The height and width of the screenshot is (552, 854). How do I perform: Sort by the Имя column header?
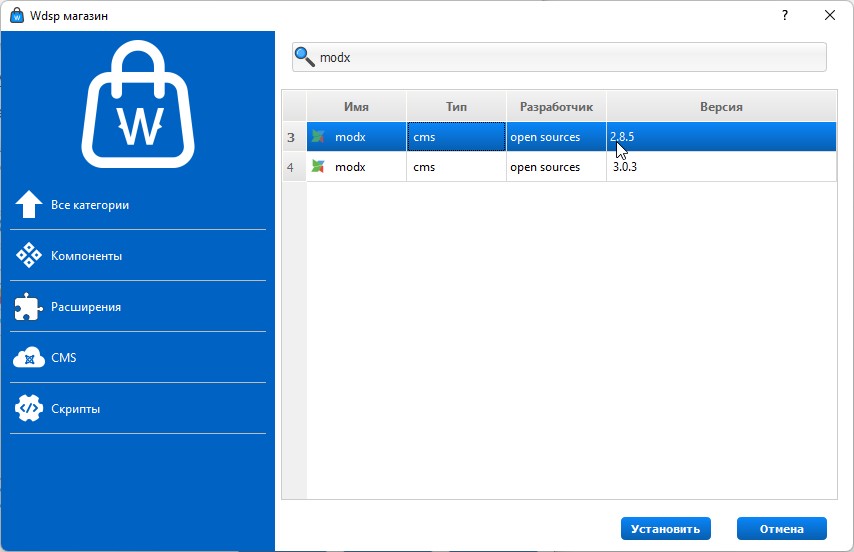click(356, 107)
